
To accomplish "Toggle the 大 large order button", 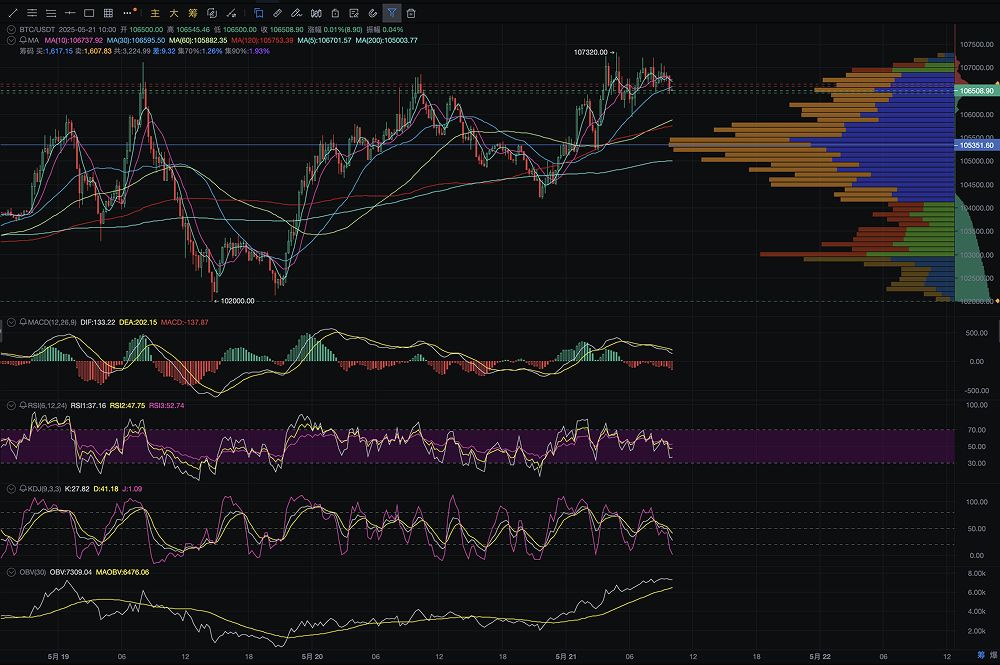I will 174,13.
